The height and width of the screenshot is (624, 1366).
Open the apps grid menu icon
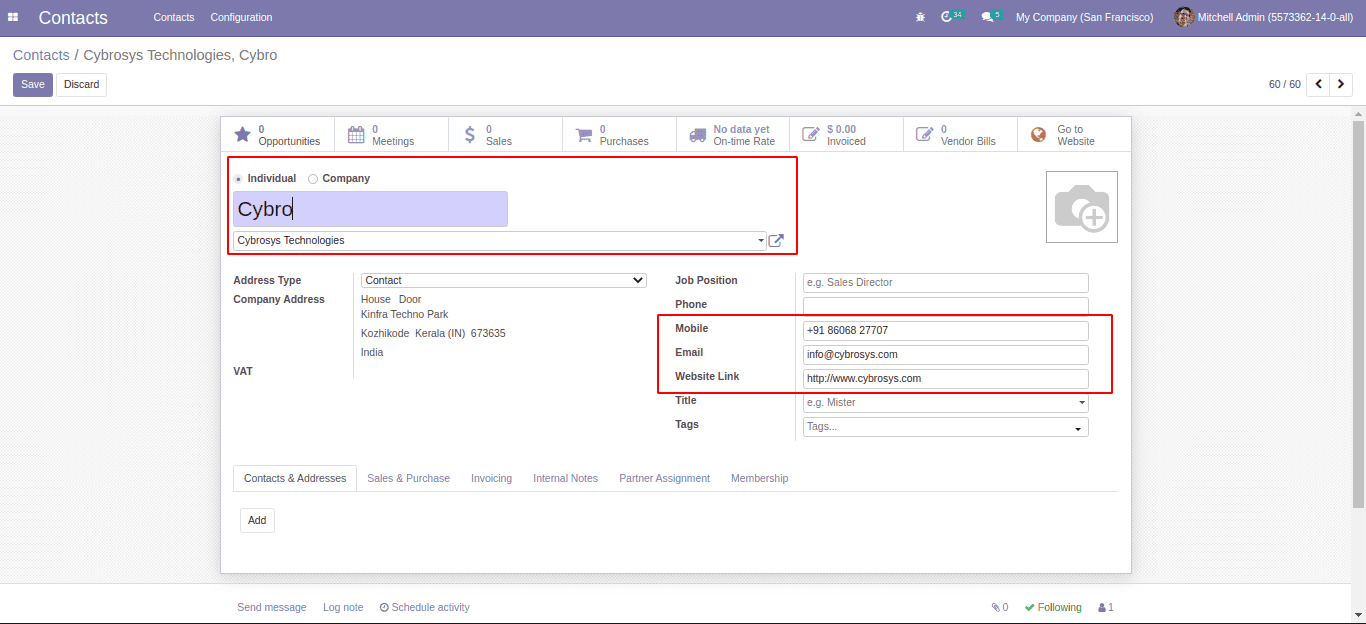[13, 17]
